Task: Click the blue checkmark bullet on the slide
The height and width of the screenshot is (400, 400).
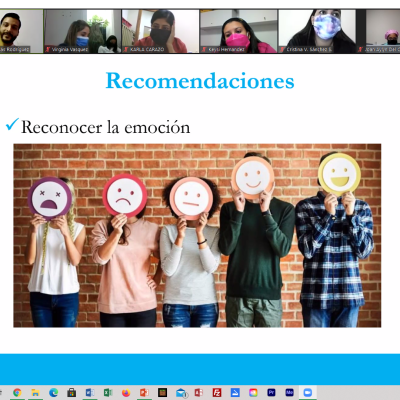Action: (x=12, y=125)
